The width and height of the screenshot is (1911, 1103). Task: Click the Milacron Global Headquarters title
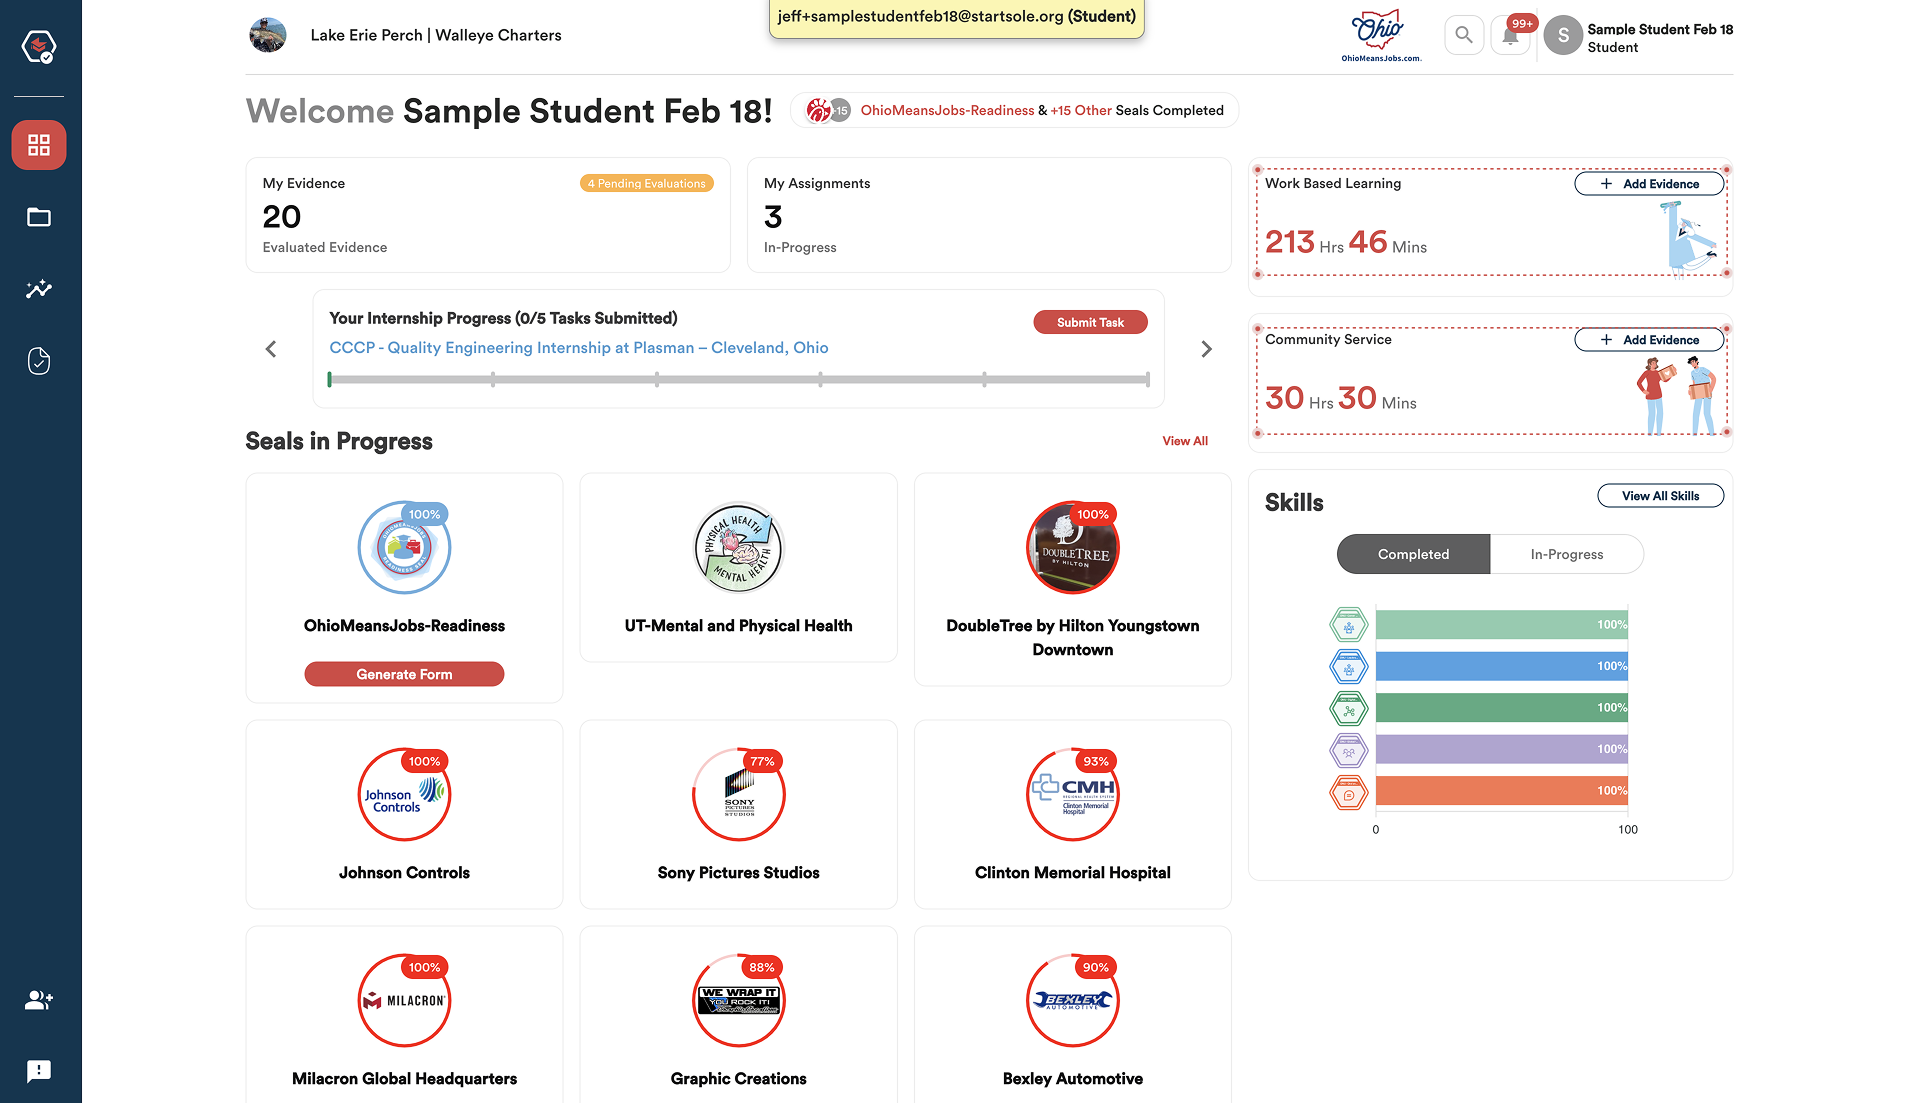[404, 1079]
